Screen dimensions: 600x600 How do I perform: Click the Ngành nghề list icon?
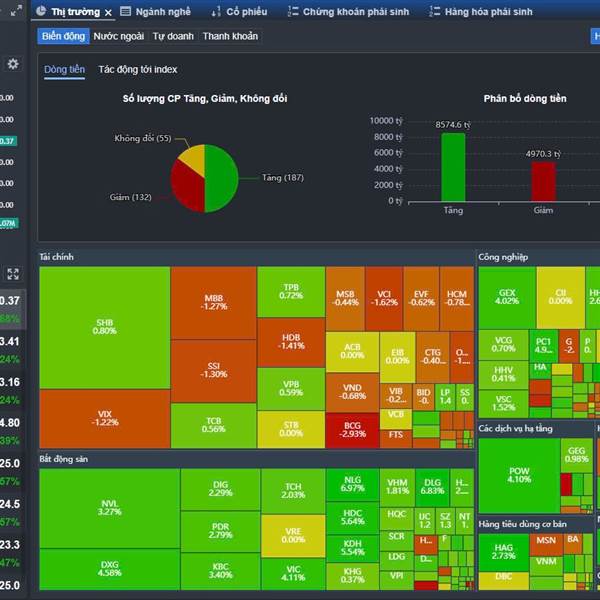(126, 11)
